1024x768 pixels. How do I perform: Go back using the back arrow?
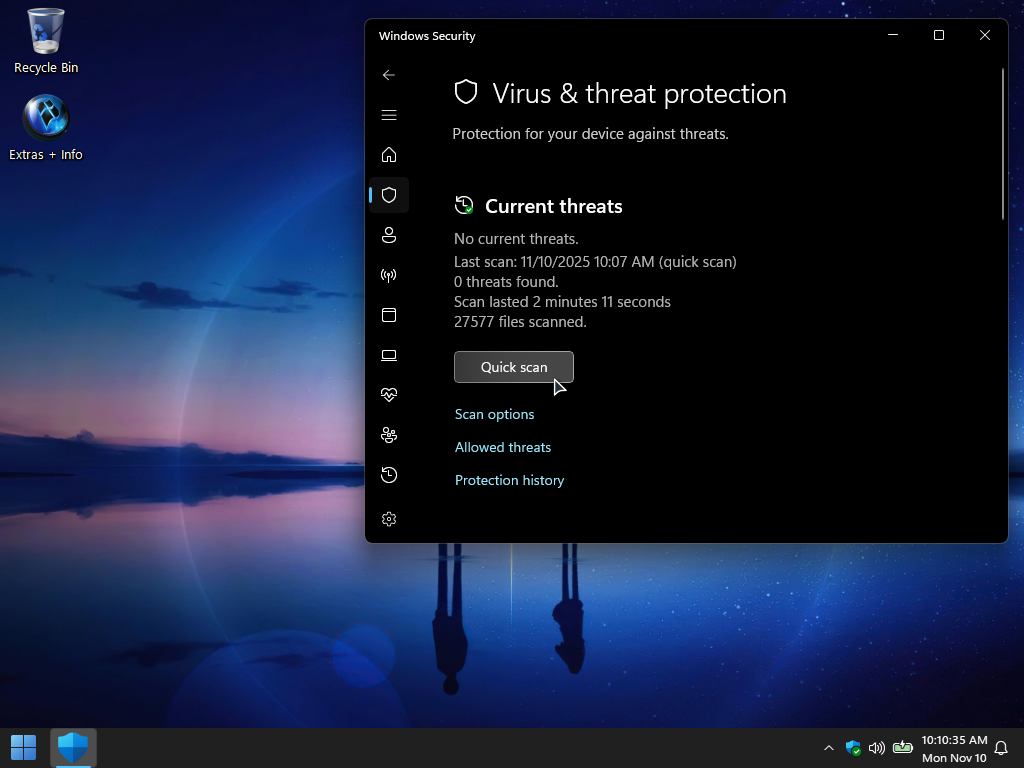[389, 75]
